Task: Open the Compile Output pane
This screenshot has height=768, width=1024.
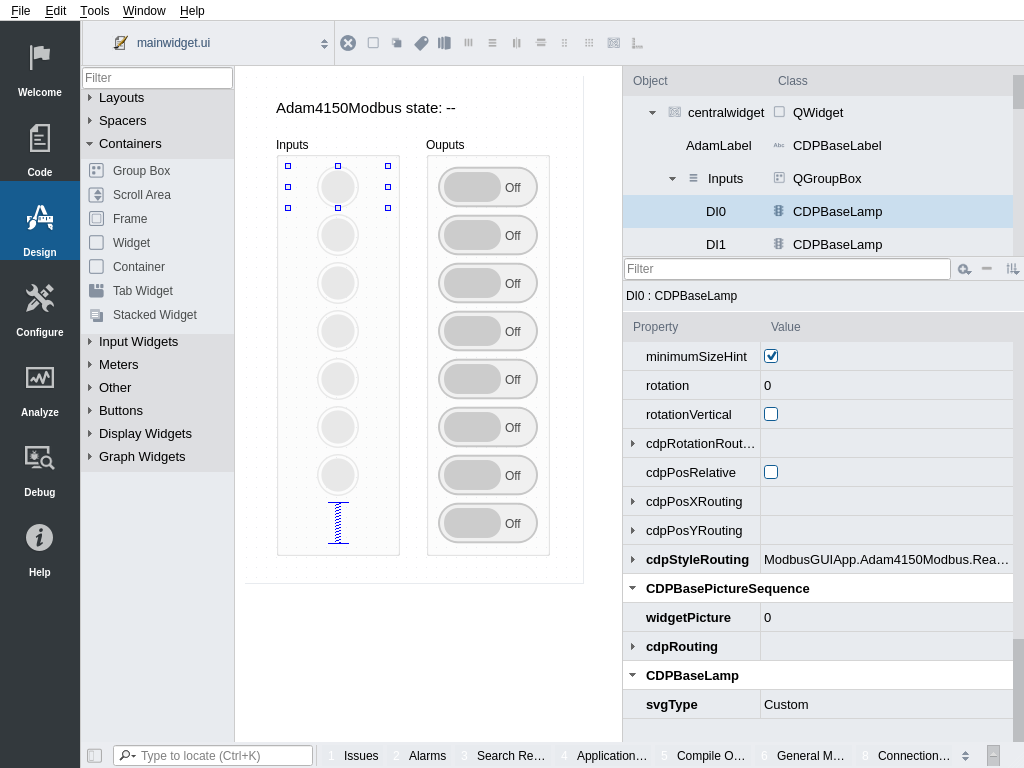Action: pyautogui.click(x=703, y=756)
